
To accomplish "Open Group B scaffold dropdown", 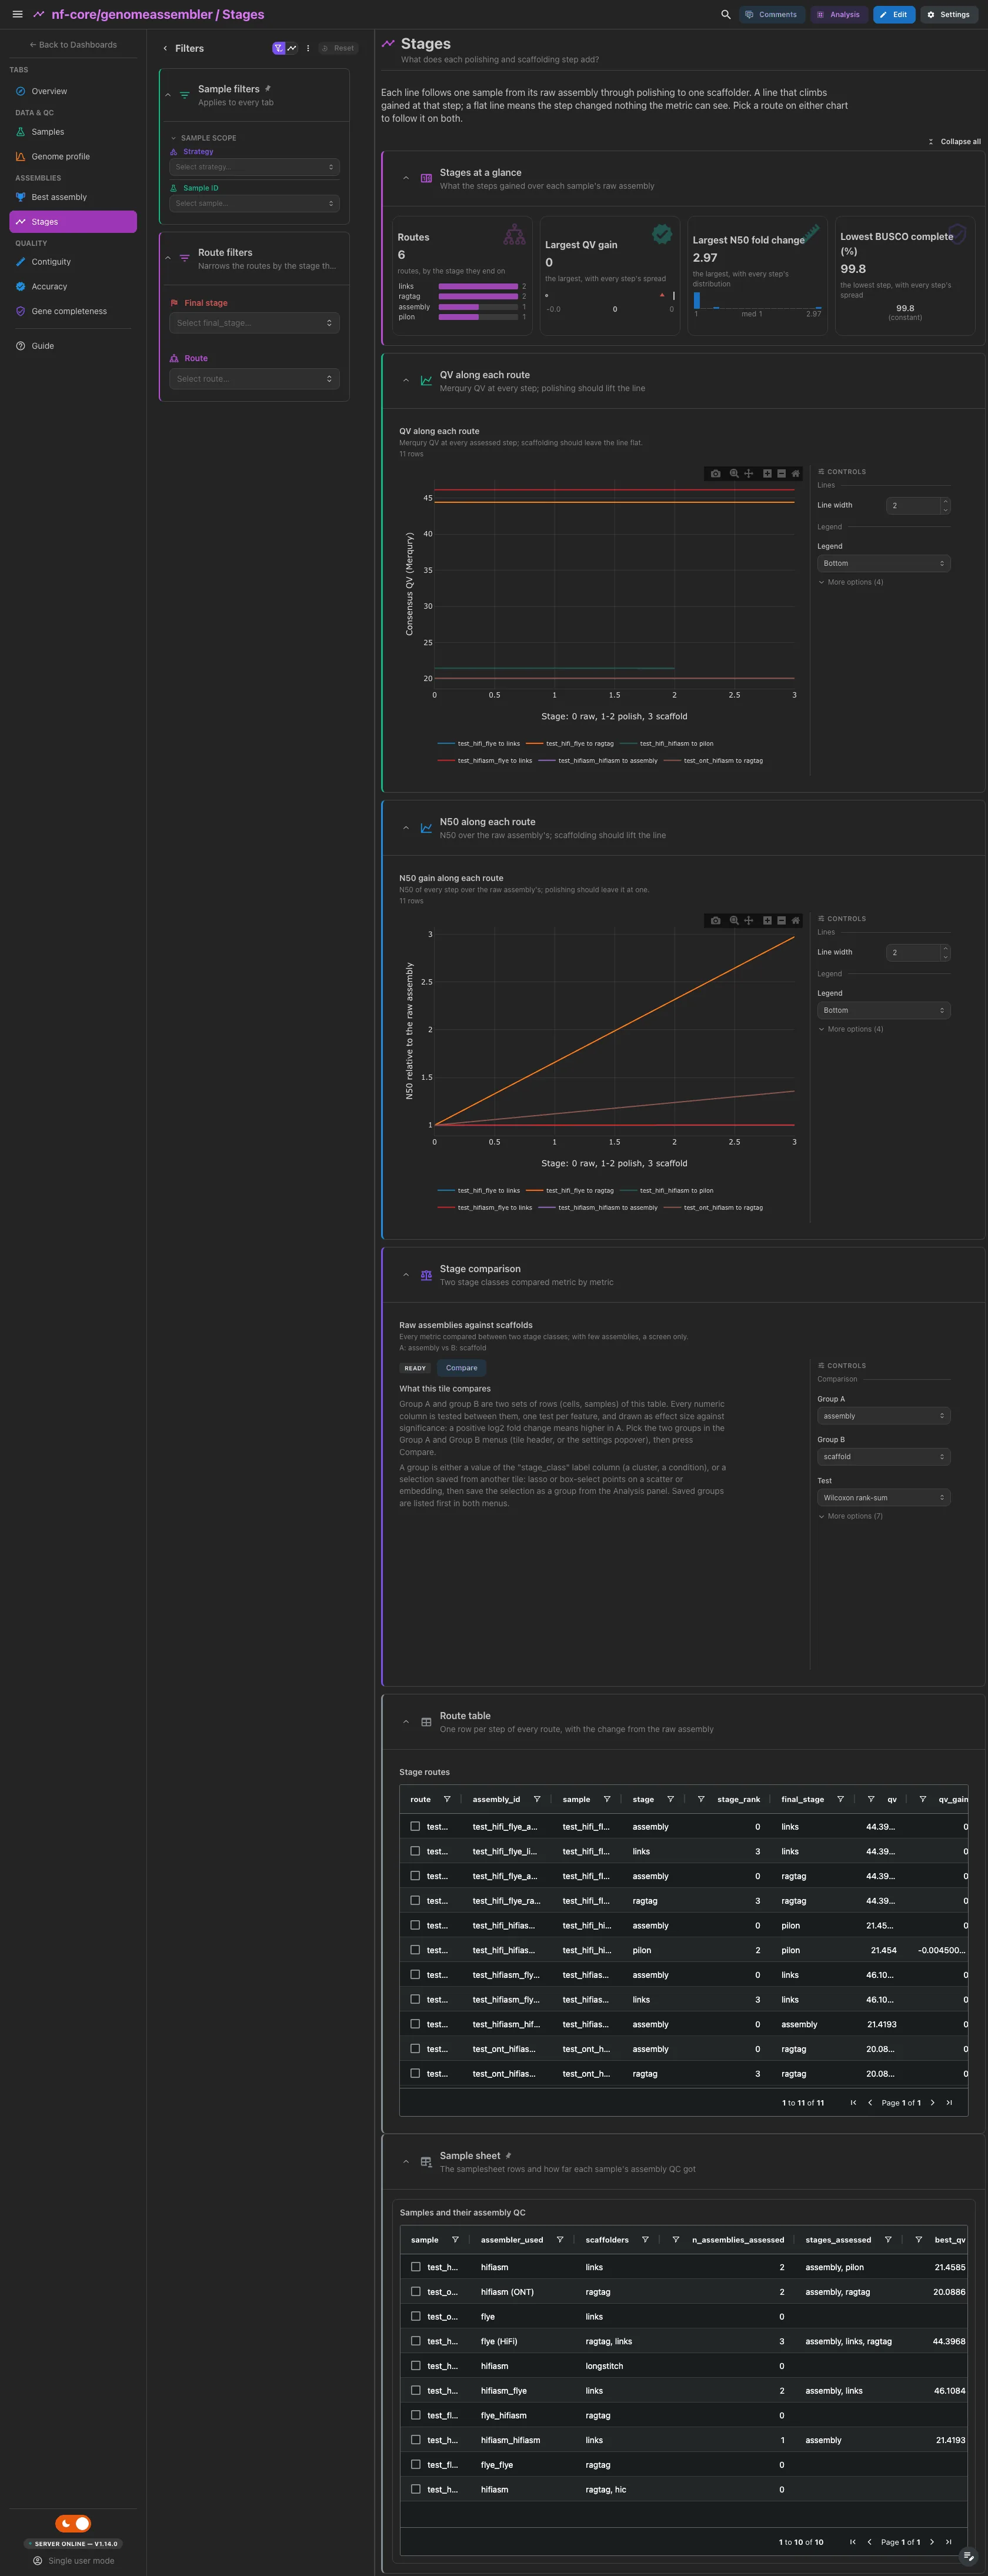I will [883, 1457].
